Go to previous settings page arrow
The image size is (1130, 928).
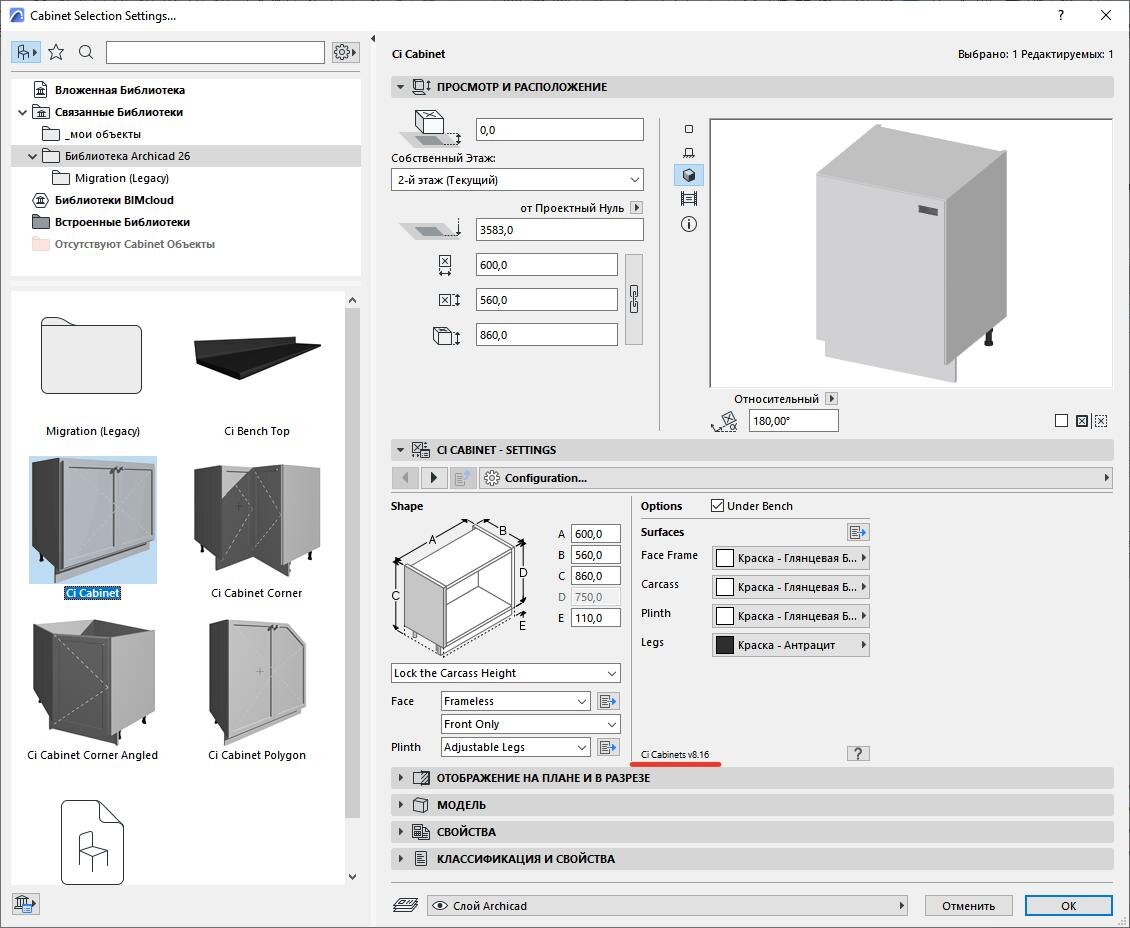(406, 478)
